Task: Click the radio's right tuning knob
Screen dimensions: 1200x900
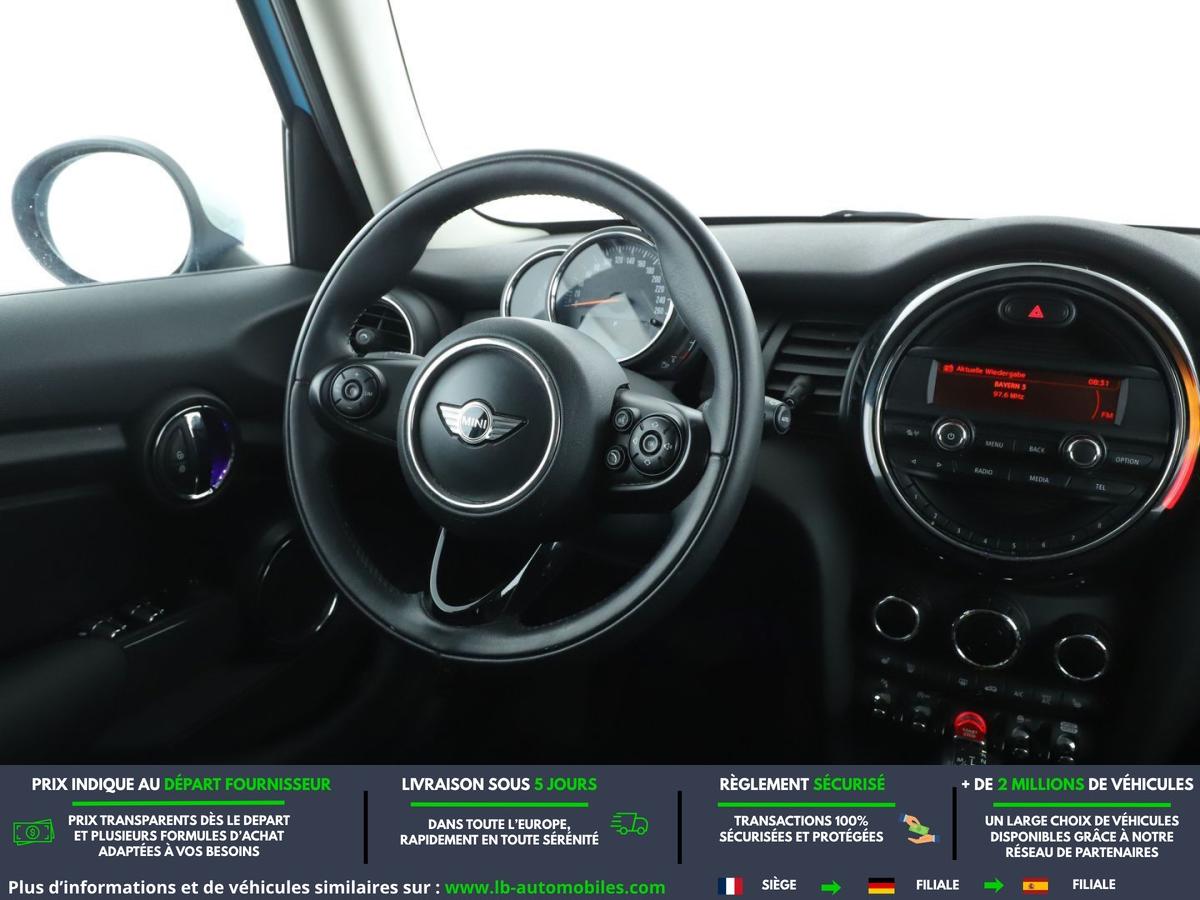Action: [x=1083, y=451]
